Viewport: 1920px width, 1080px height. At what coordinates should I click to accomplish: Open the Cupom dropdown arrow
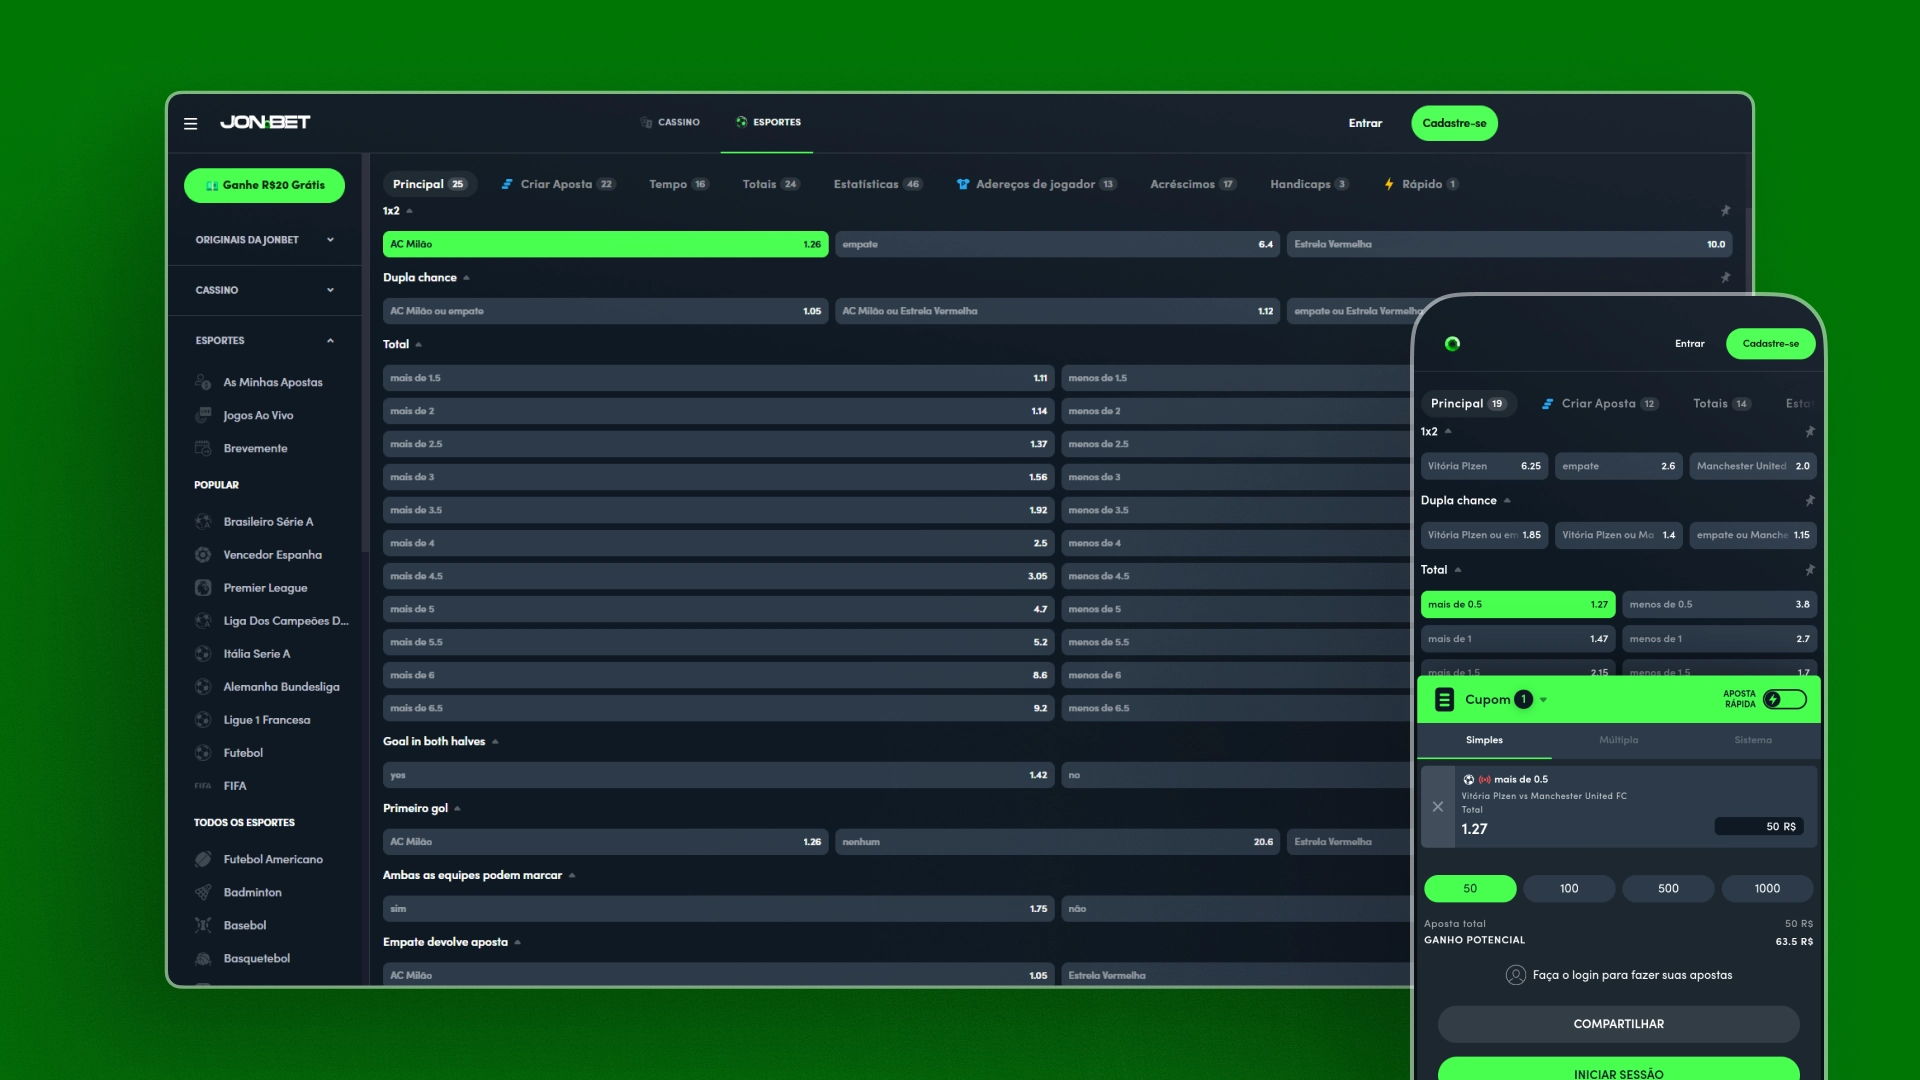tap(1544, 700)
